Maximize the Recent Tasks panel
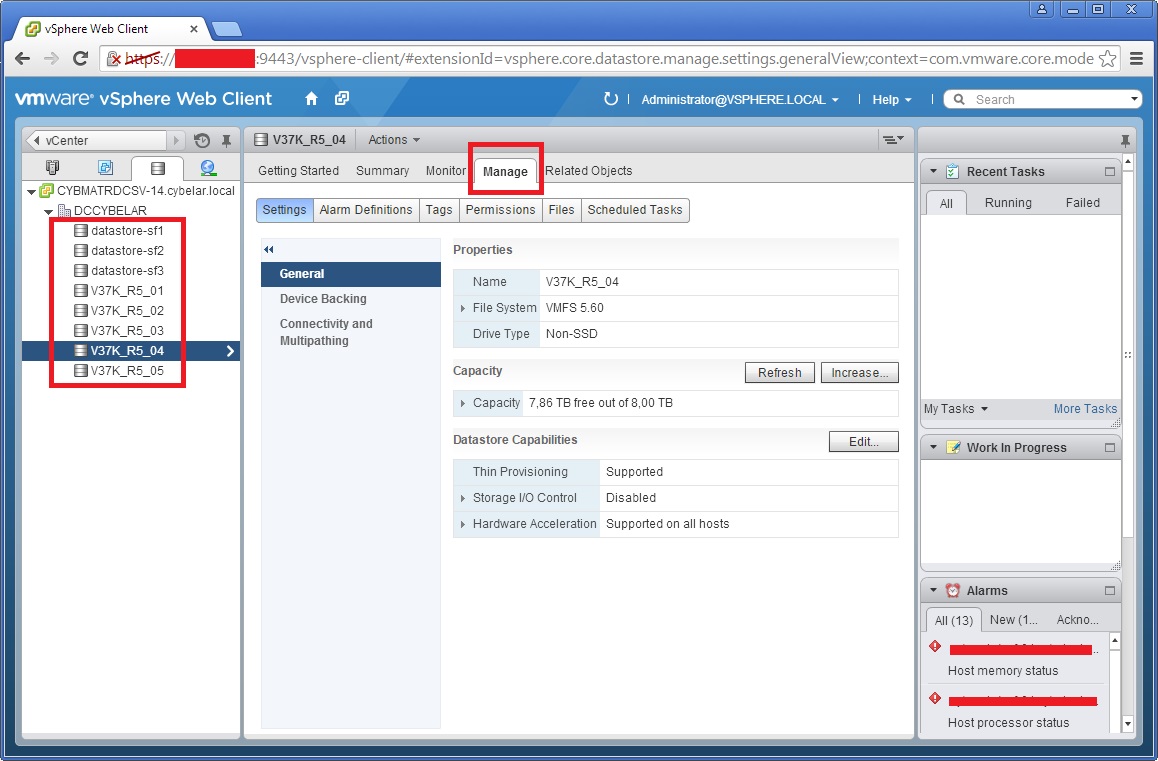1158x761 pixels. click(x=1109, y=171)
